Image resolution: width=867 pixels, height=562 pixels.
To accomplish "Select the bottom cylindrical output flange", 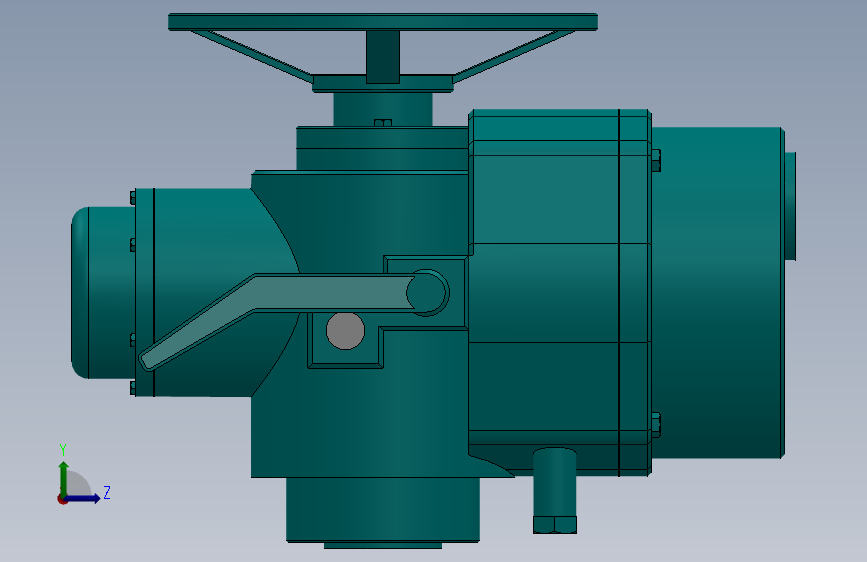I will 383,509.
